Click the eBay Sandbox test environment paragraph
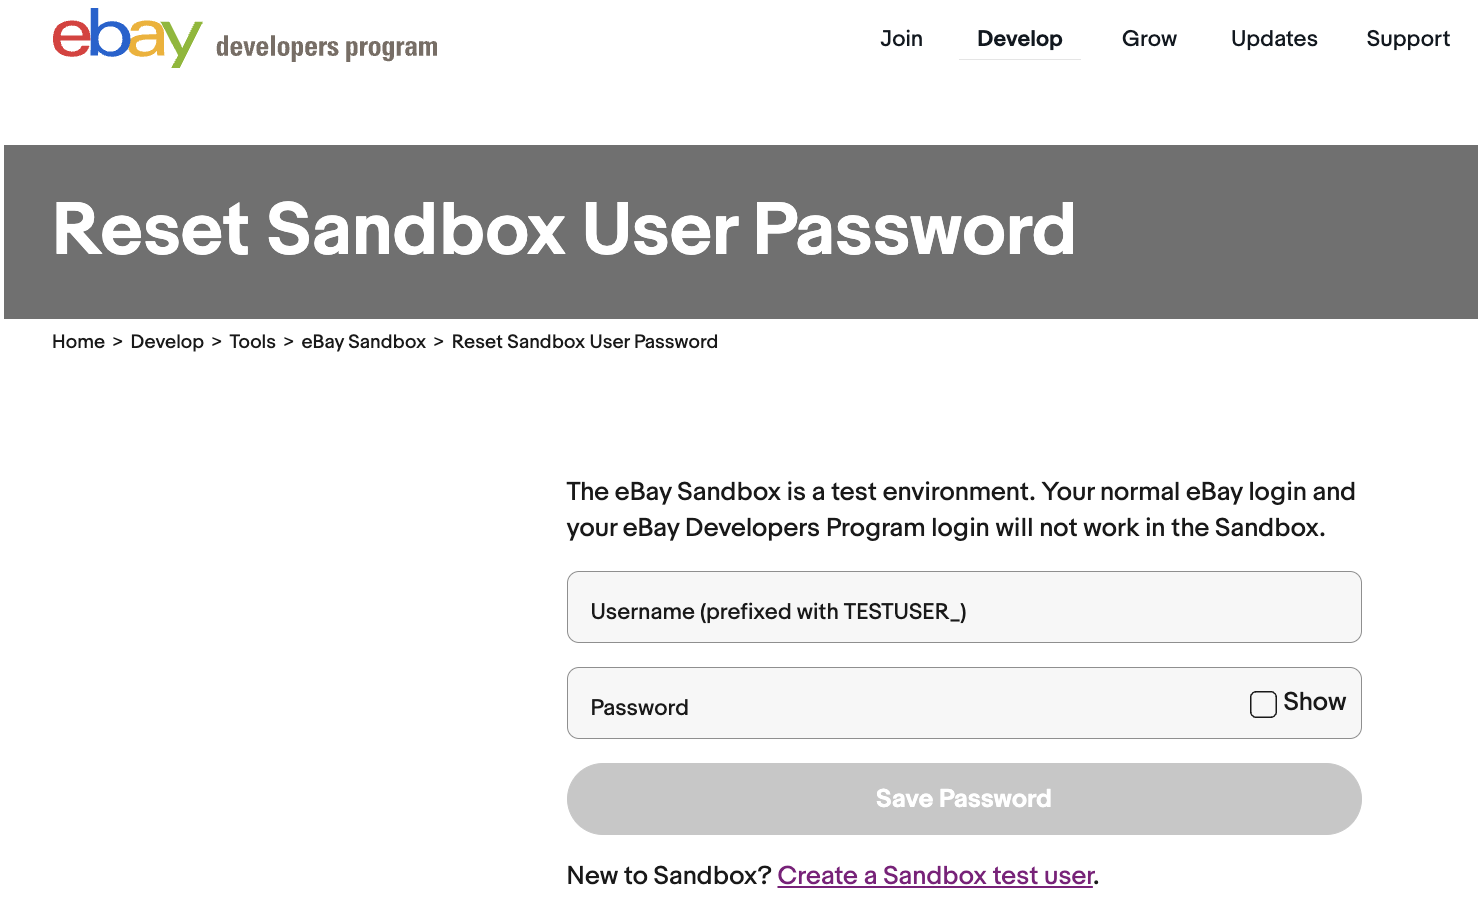The height and width of the screenshot is (922, 1478). [x=961, y=510]
